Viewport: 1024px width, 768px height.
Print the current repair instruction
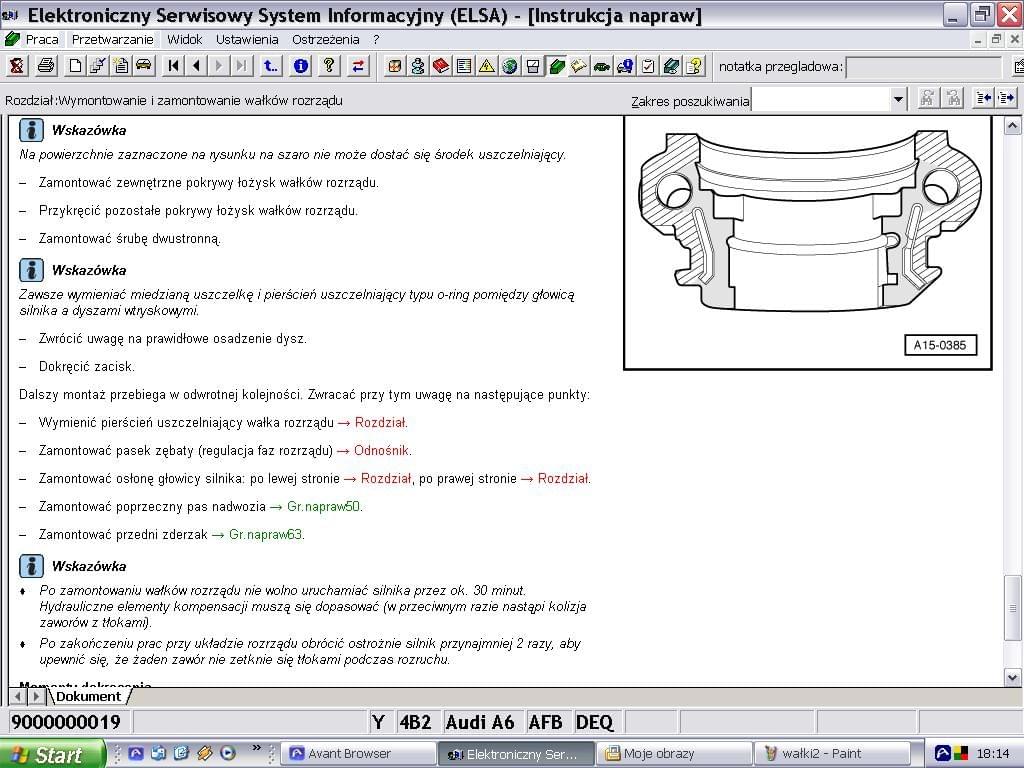click(46, 65)
